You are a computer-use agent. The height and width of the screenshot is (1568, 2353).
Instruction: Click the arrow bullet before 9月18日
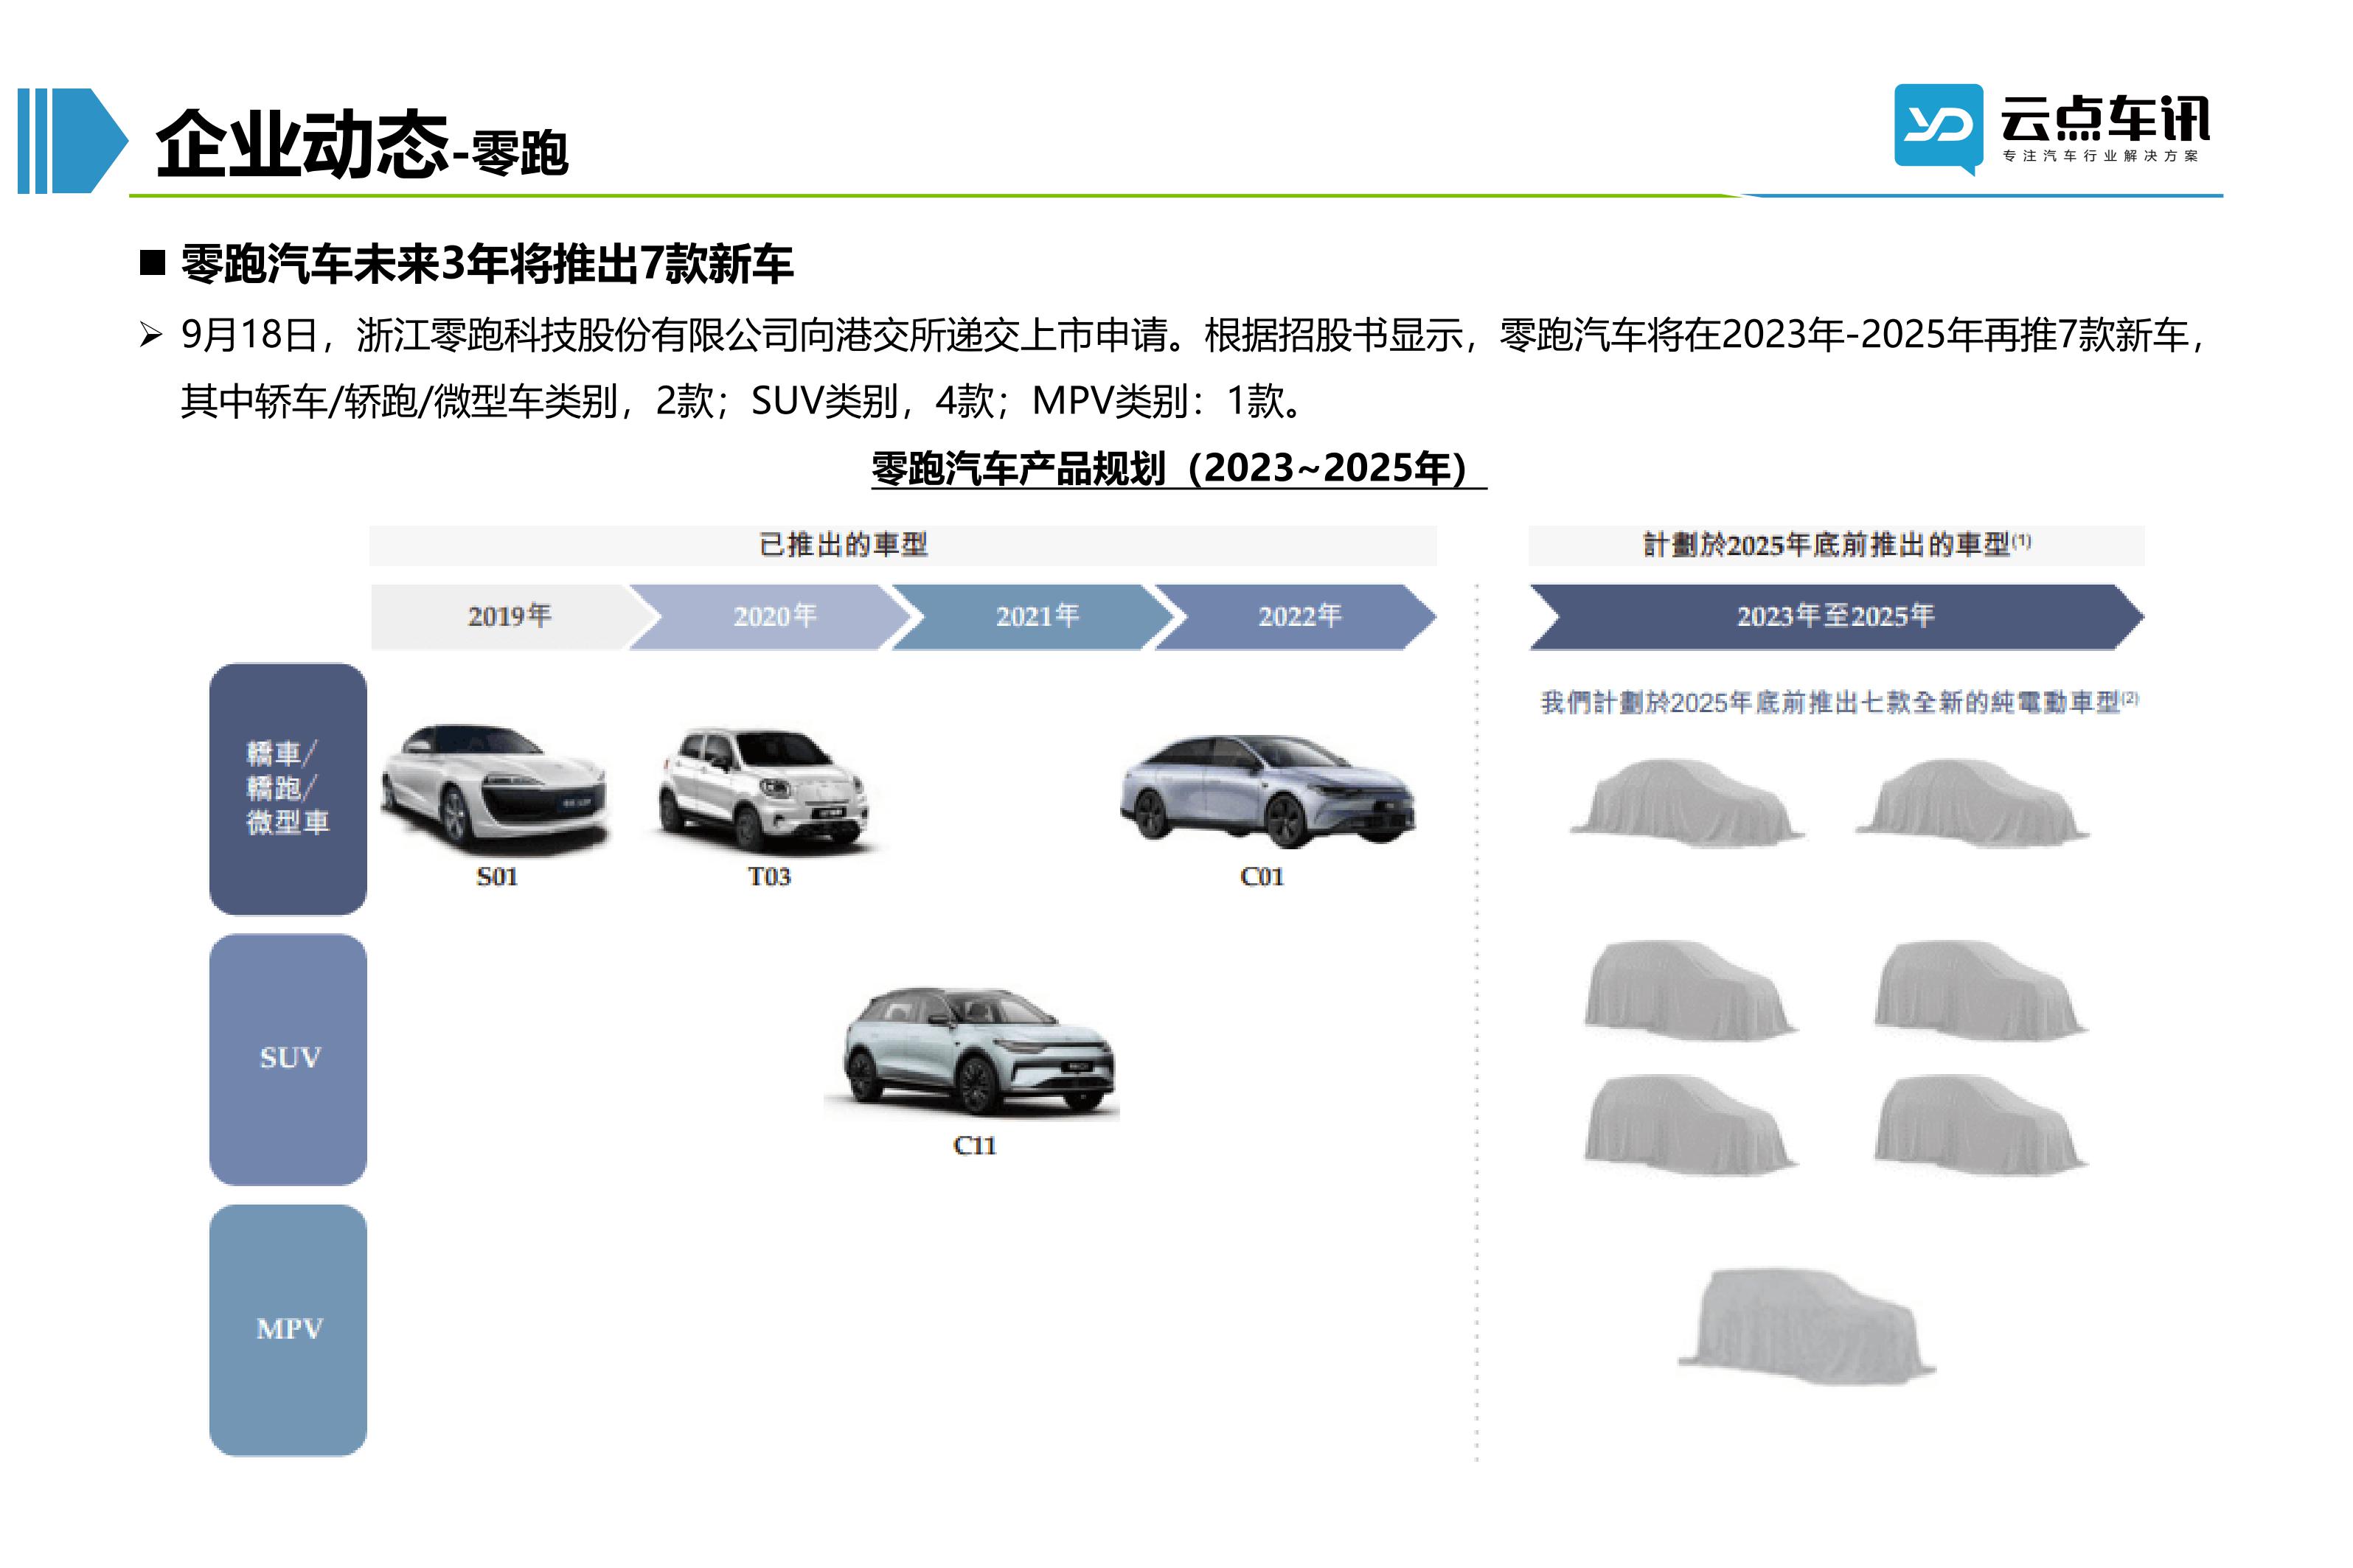click(x=151, y=334)
